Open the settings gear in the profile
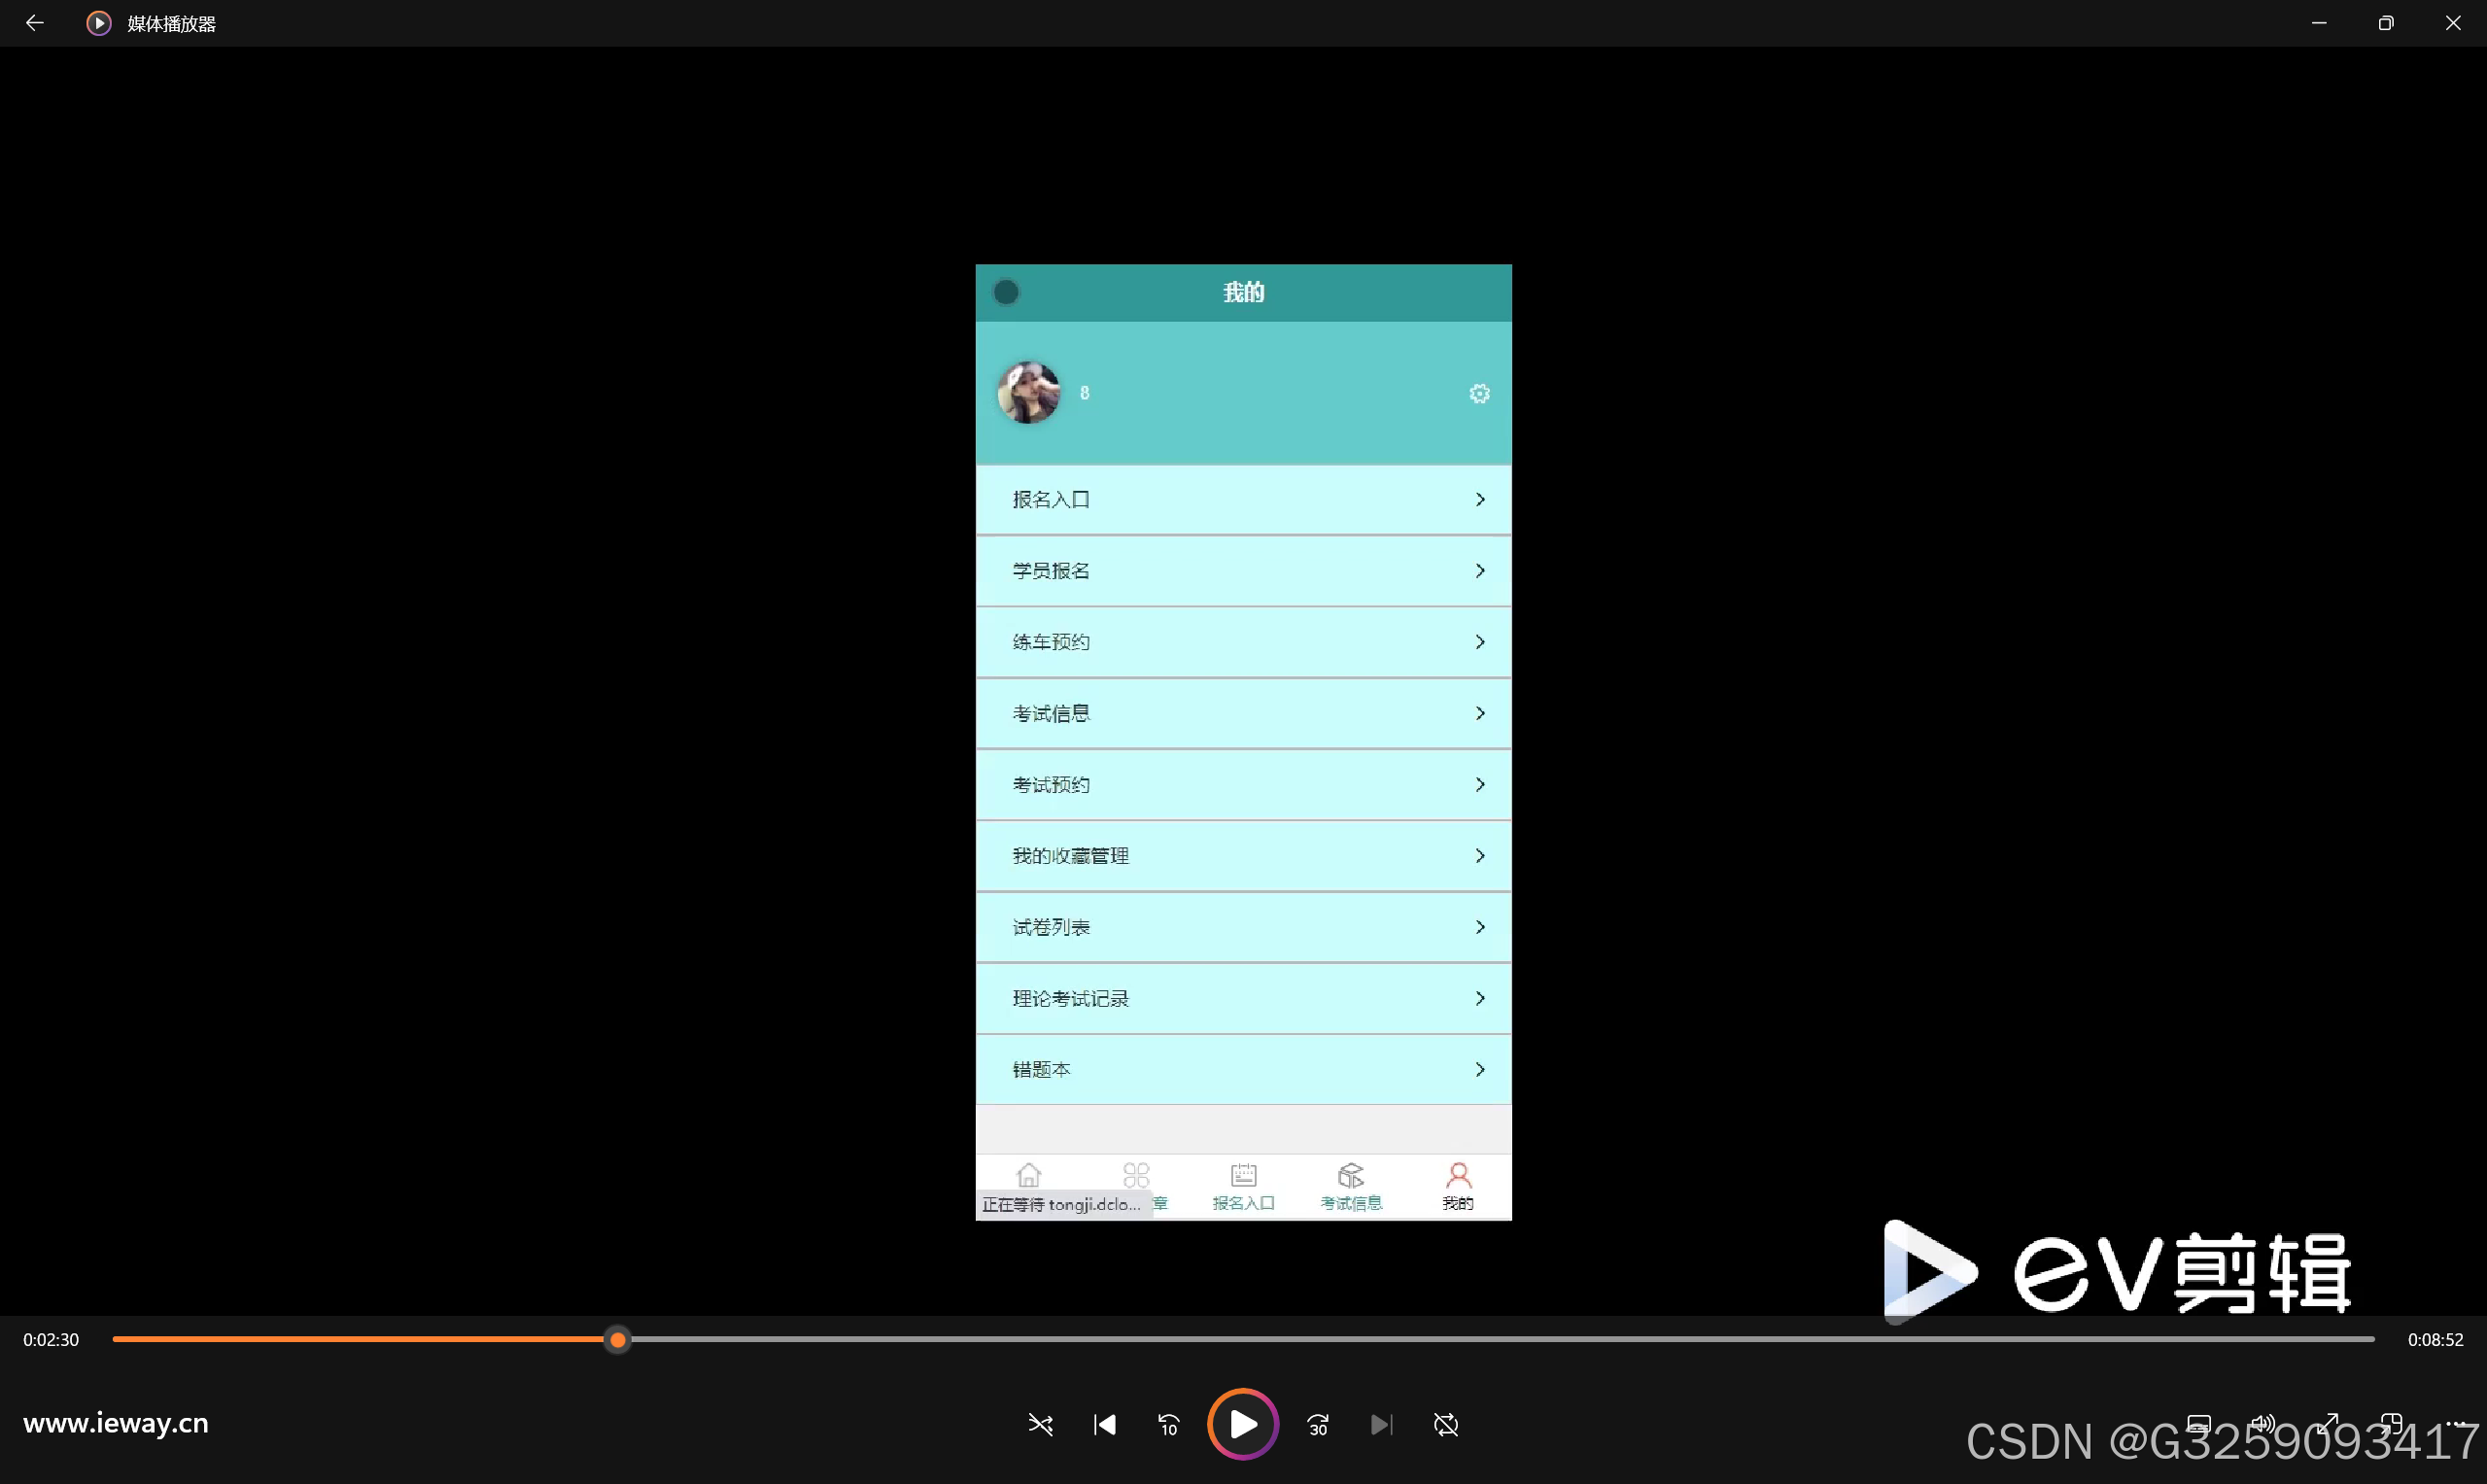This screenshot has width=2487, height=1484. [1479, 393]
